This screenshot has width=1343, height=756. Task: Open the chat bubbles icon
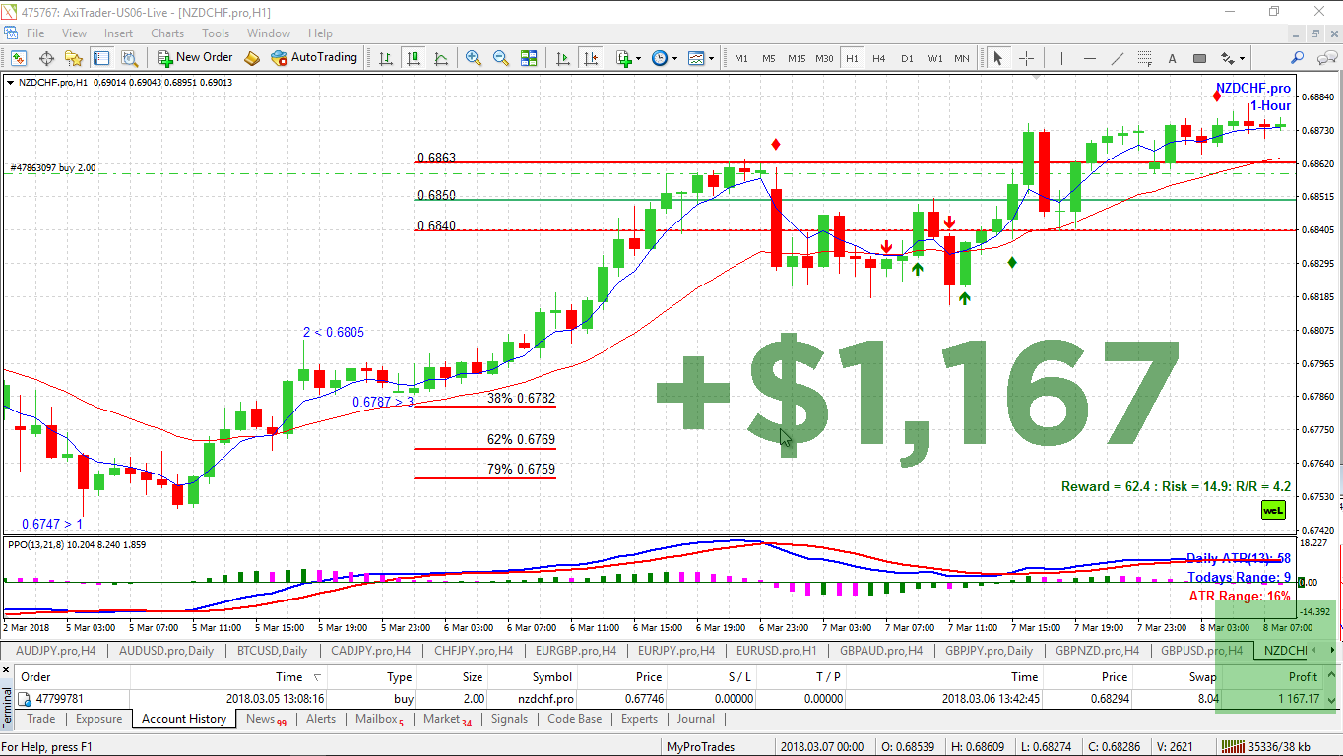(x=1326, y=58)
